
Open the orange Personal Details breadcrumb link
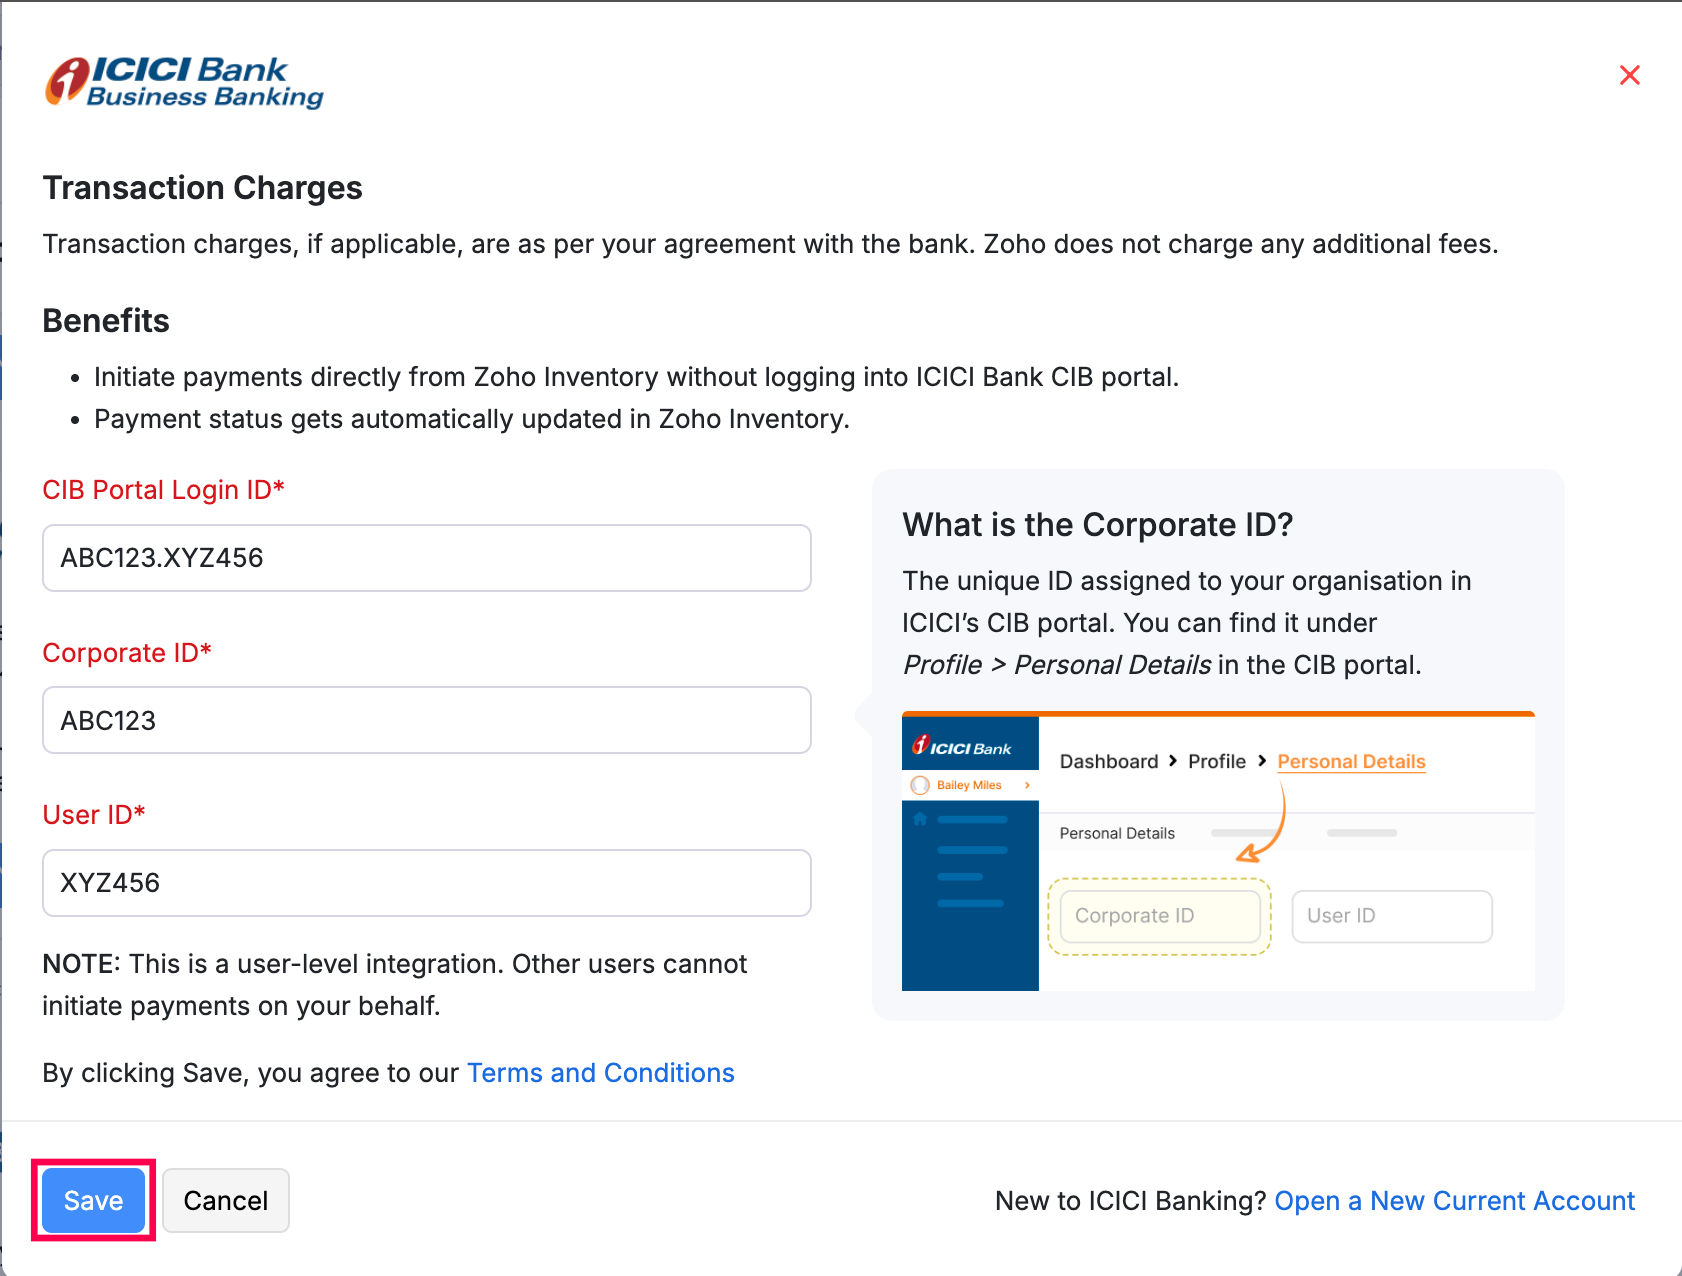pos(1350,761)
